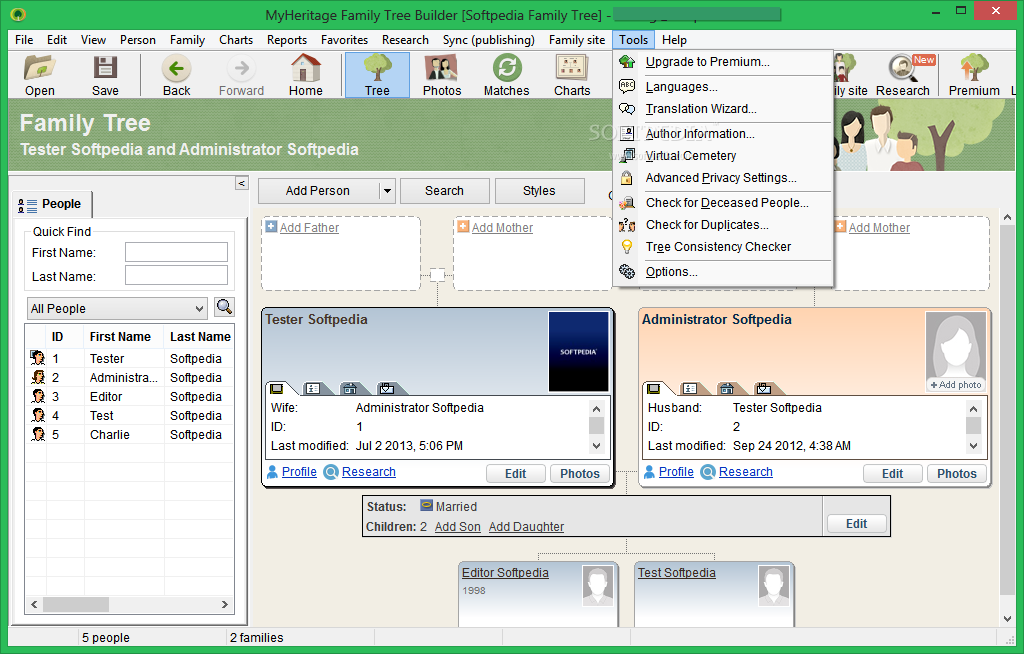Viewport: 1024px width, 654px height.
Task: Open Editor Softpedia child card link
Action: [505, 573]
